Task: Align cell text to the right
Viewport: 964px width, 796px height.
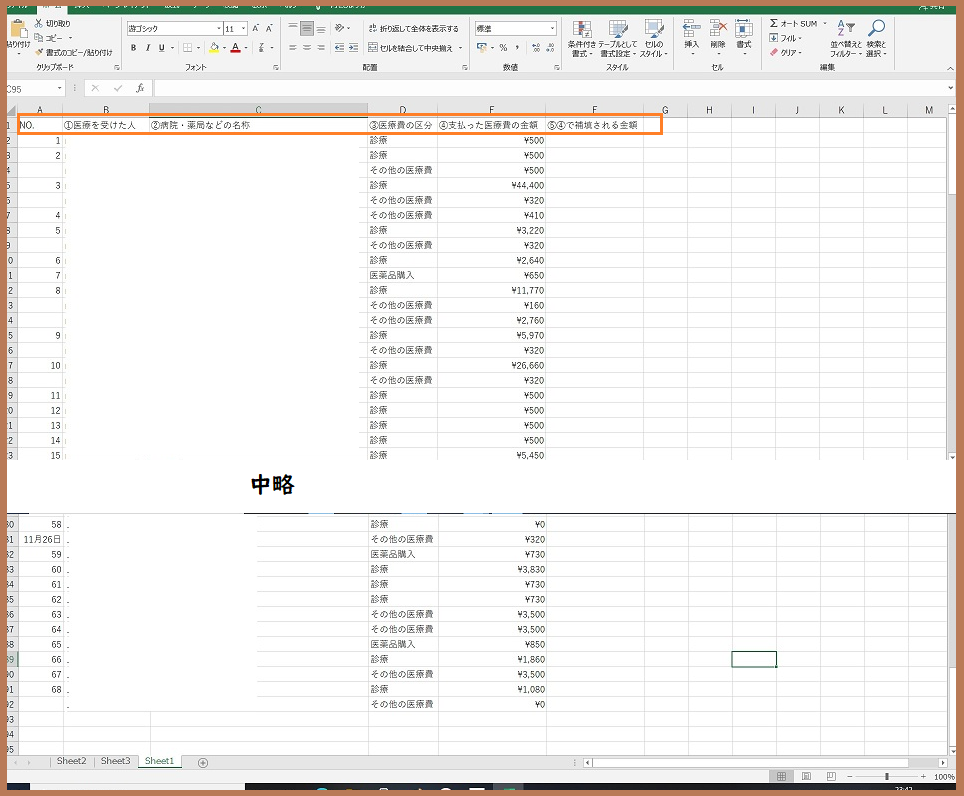Action: (x=321, y=47)
